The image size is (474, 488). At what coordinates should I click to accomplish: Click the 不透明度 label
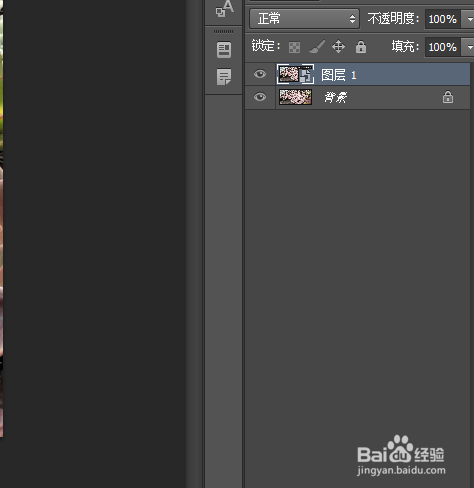393,19
